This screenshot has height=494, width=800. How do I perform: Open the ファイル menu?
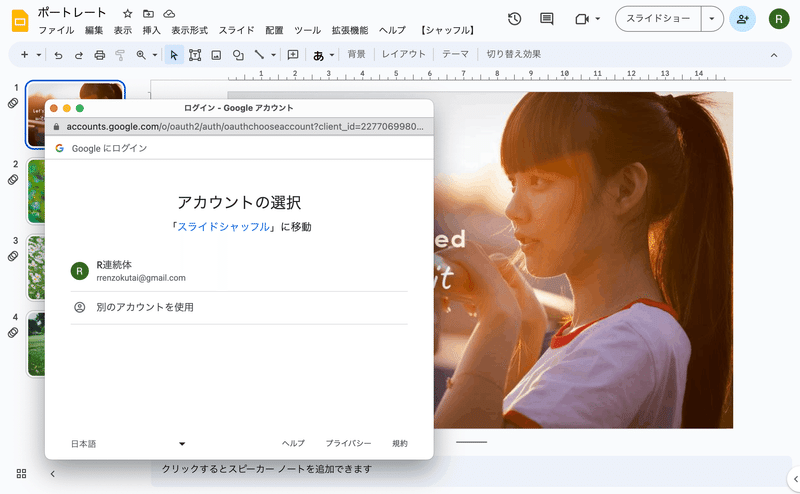(56, 30)
